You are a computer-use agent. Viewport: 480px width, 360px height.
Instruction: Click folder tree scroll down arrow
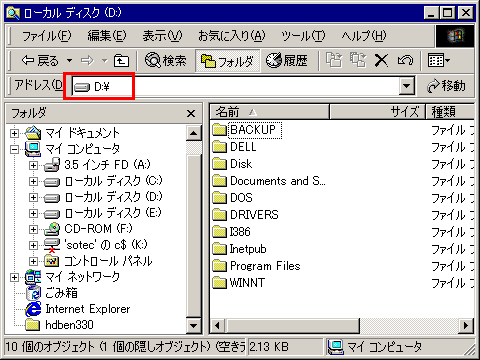(194, 325)
